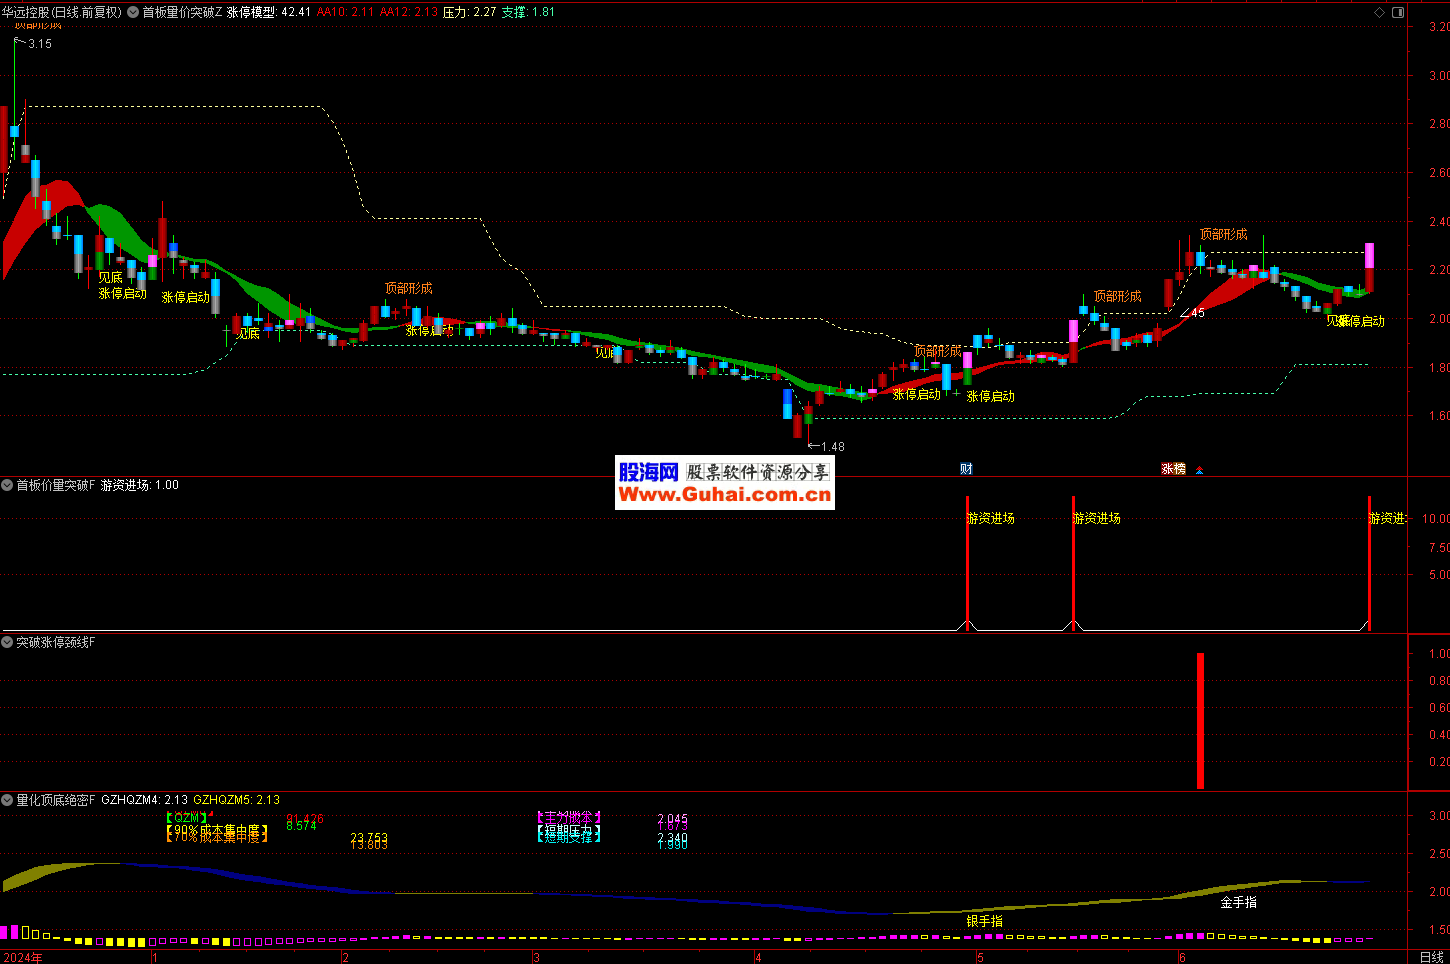Click the 涨停模型: 42.41 value
The image size is (1450, 964).
pyautogui.click(x=269, y=12)
